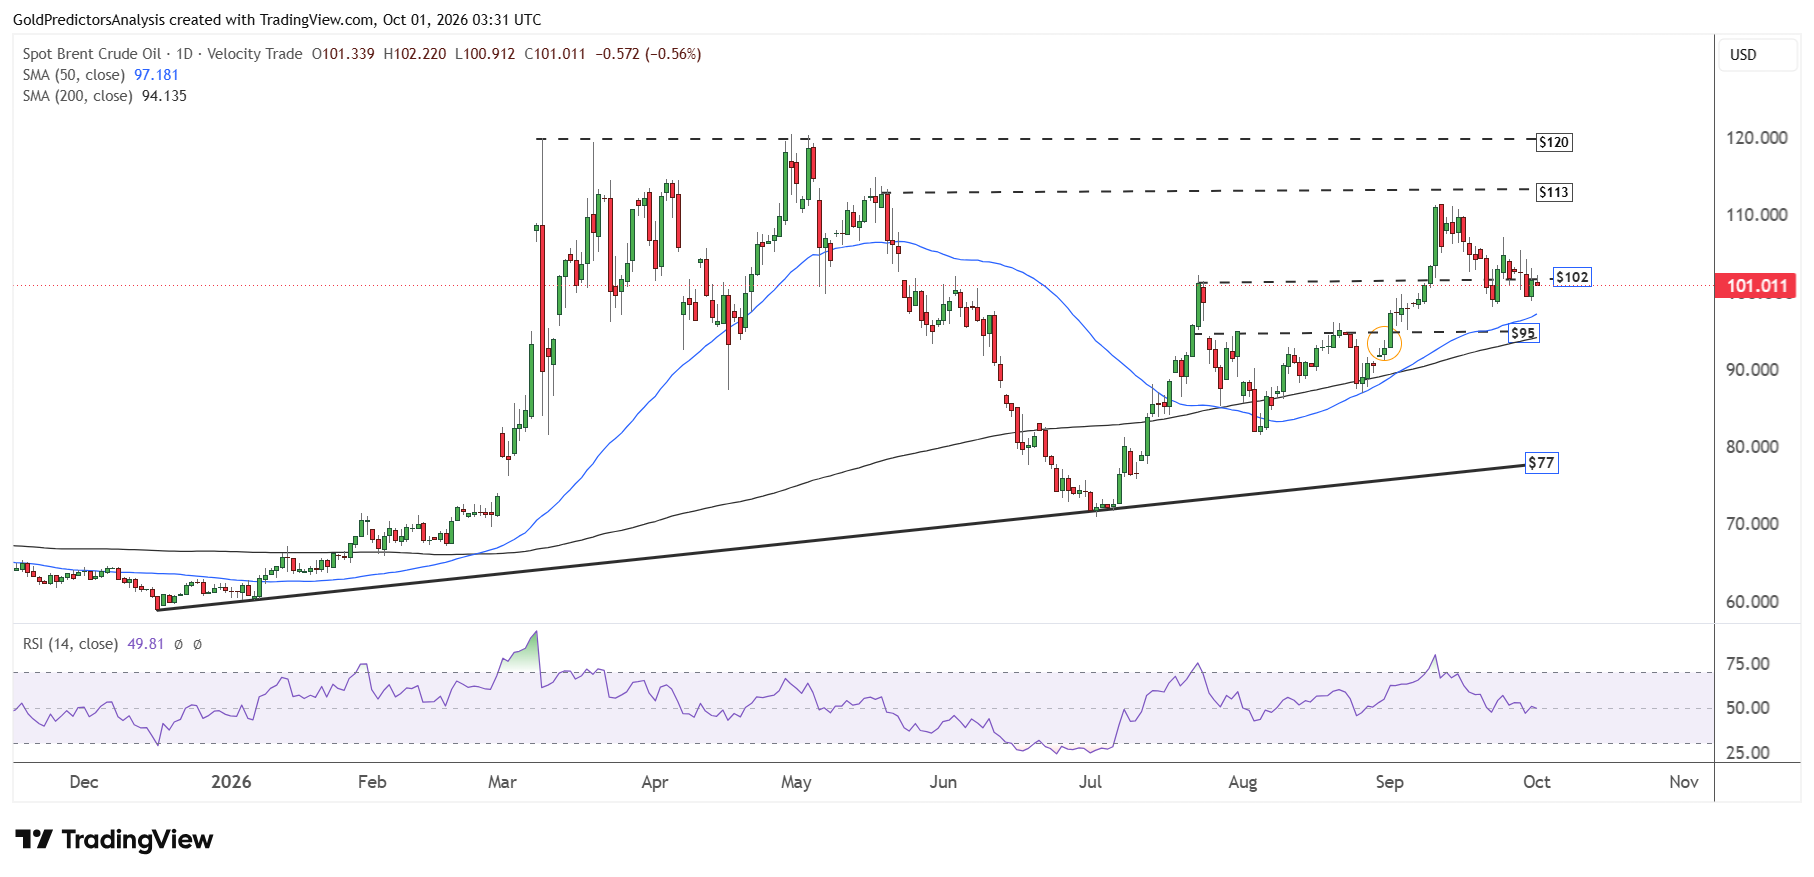Click the $120 resistance level label
The width and height of the screenshot is (1814, 877).
coord(1554,142)
